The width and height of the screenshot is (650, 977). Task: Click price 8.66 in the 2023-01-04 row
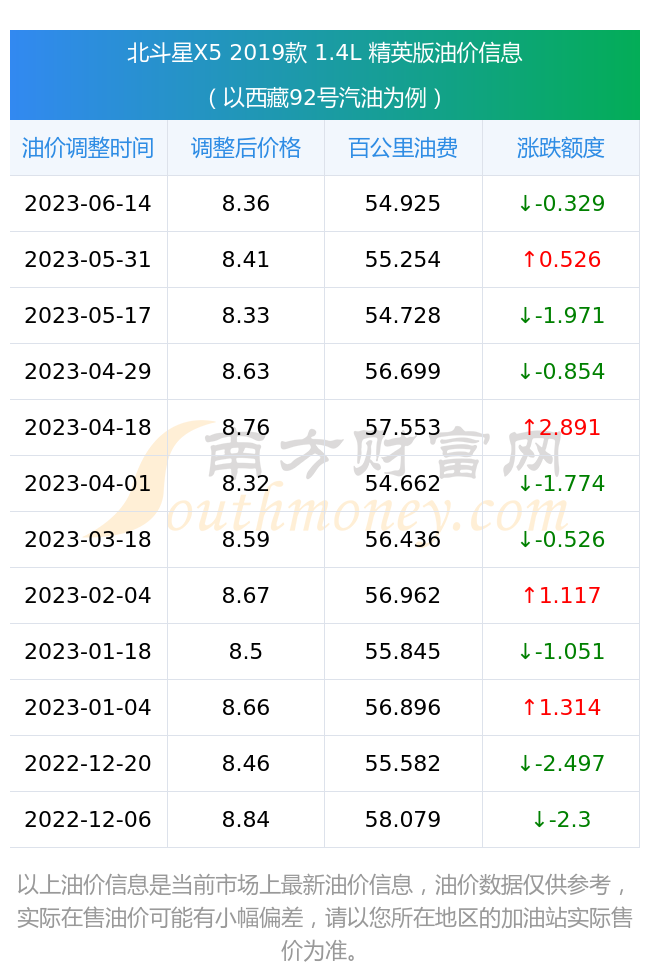point(246,708)
